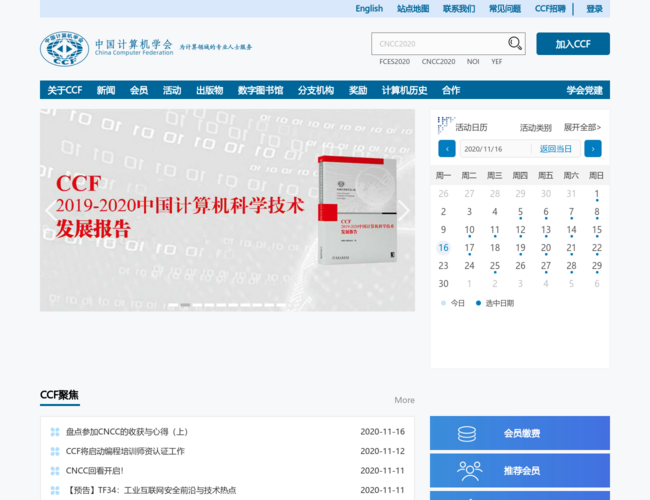Click NOI search suggestion
This screenshot has width=650, height=500.
(473, 62)
